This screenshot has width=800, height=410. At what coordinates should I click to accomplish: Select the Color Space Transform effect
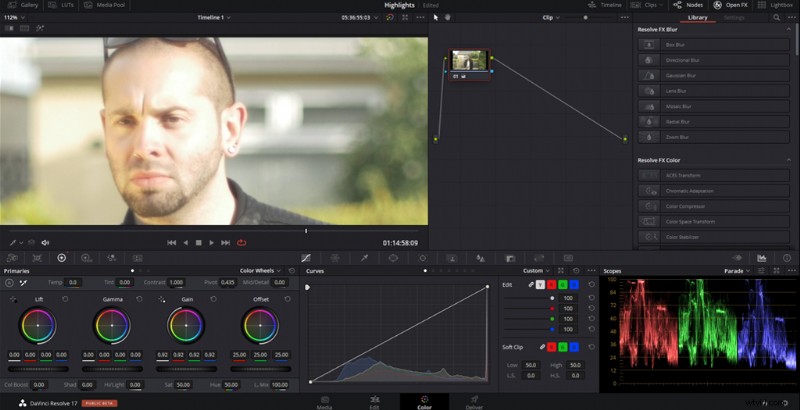click(714, 222)
